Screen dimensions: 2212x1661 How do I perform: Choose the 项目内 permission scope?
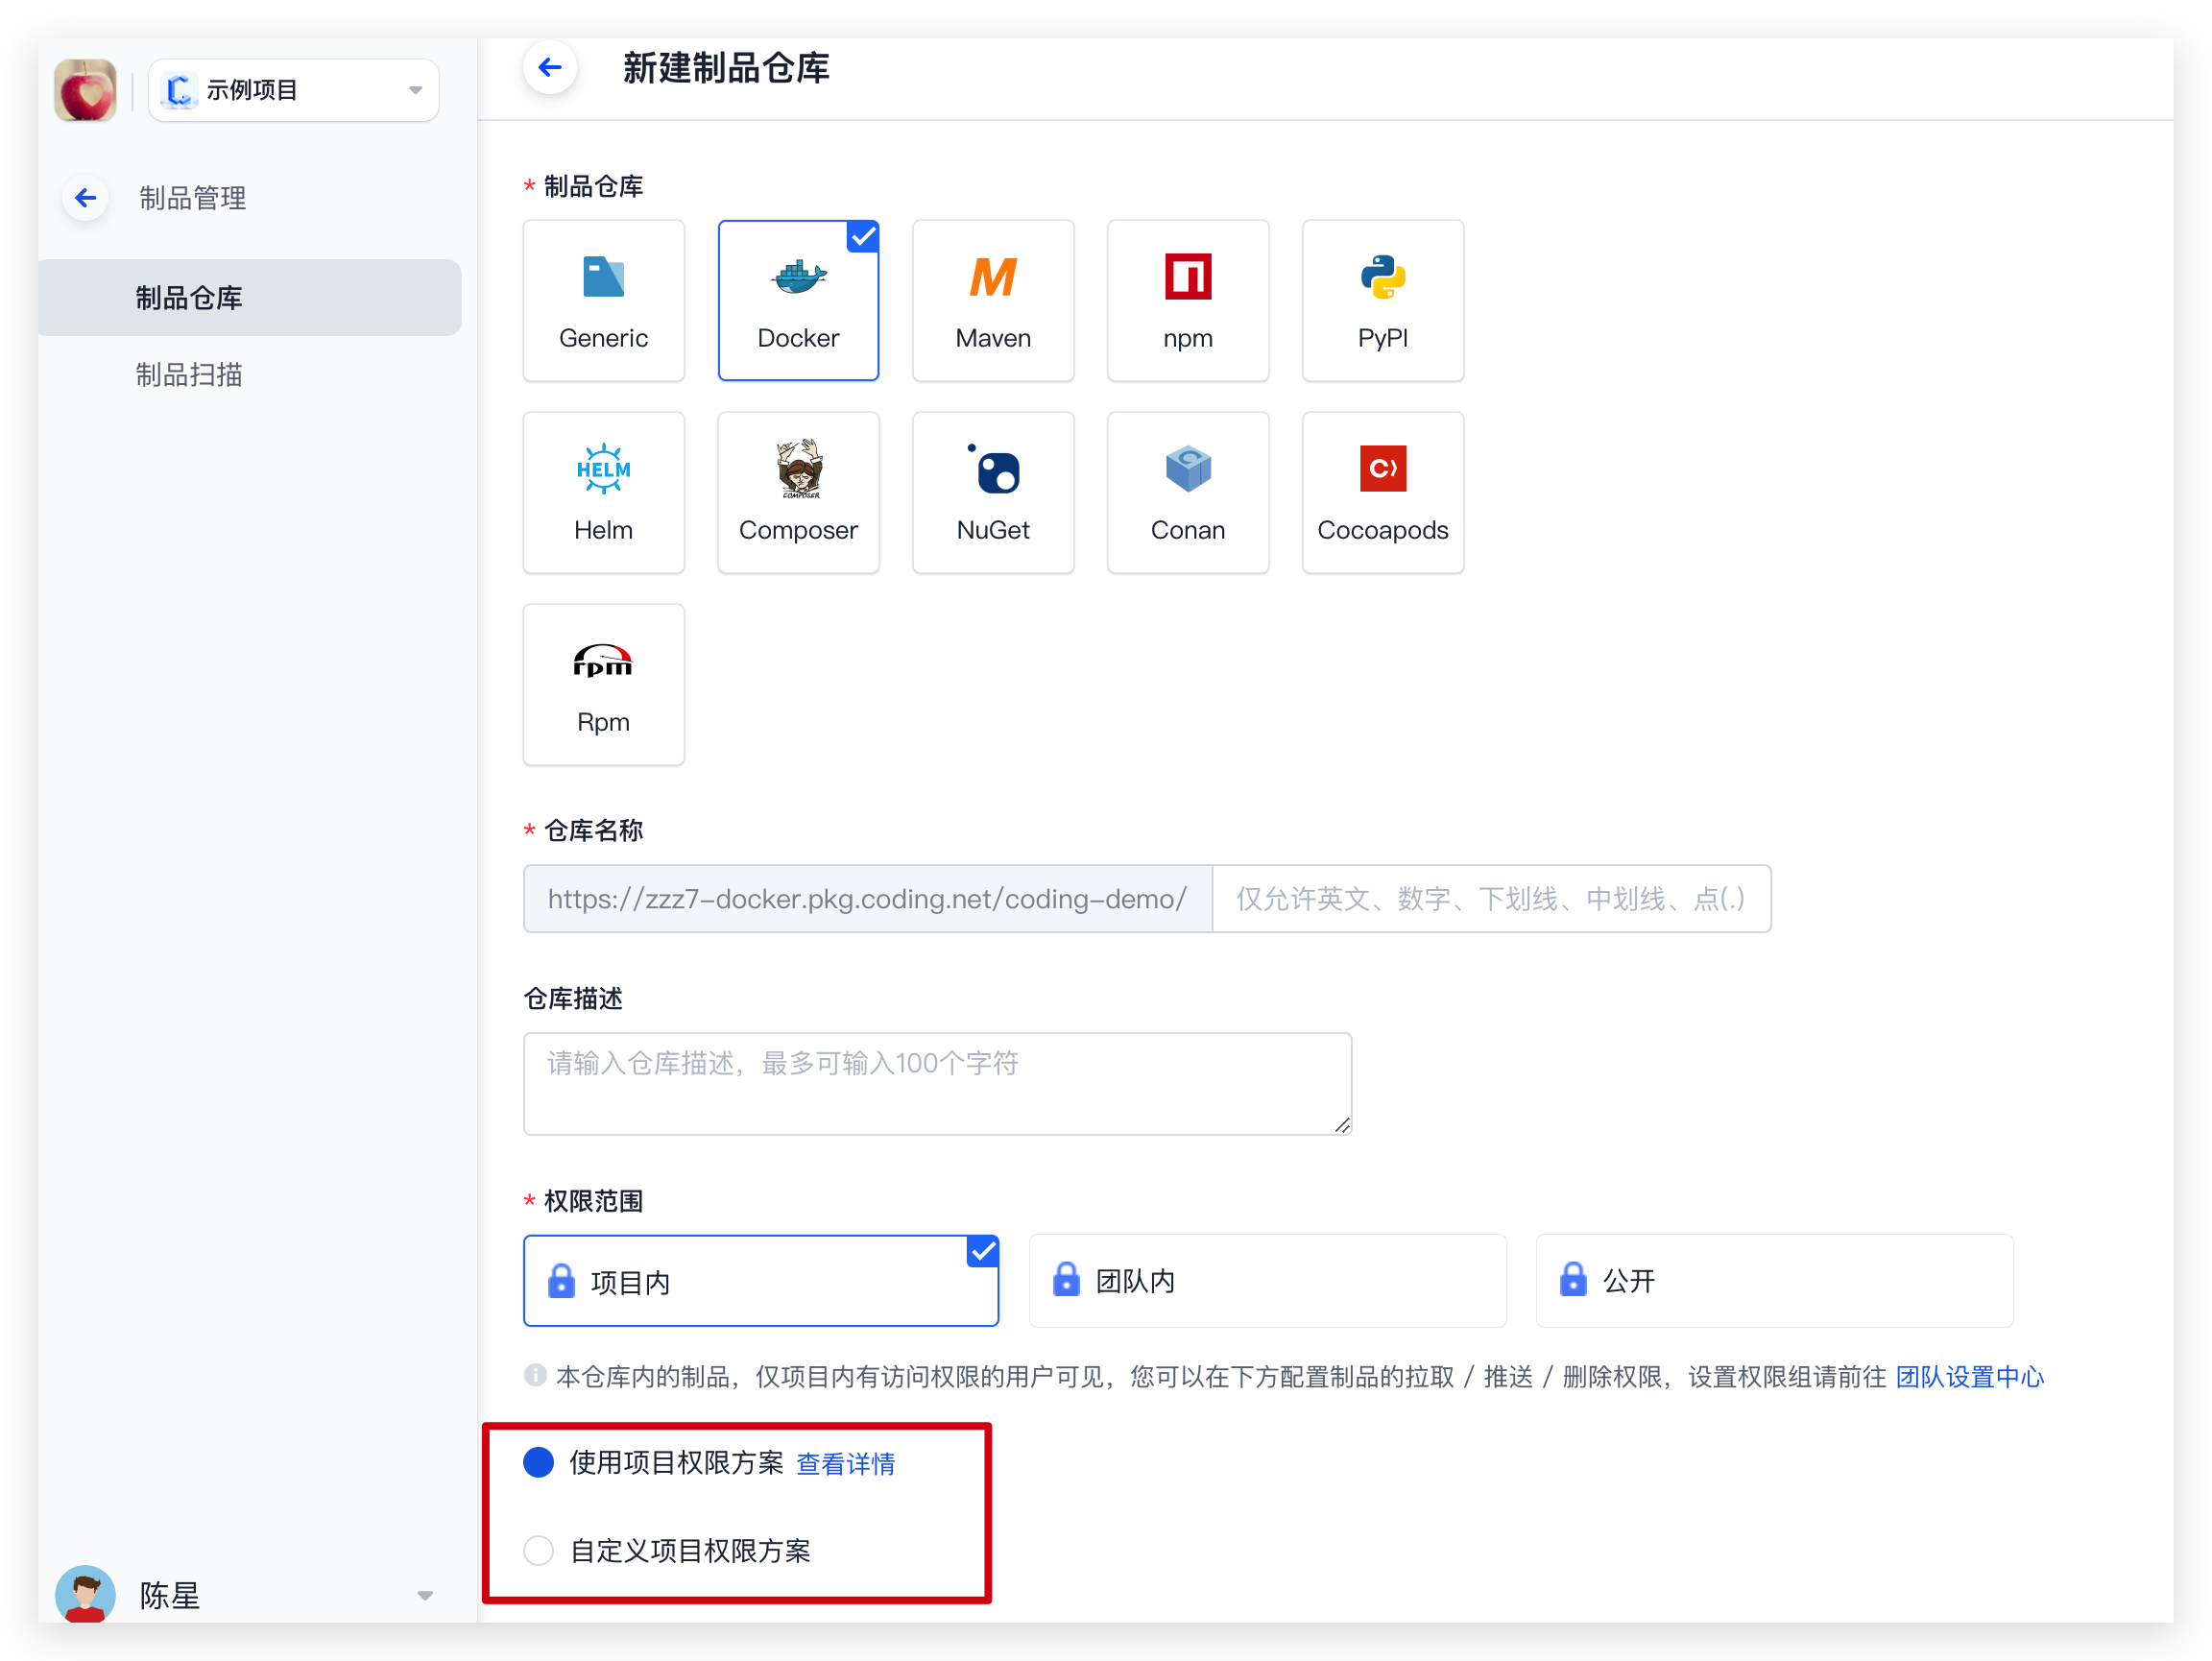tap(760, 1281)
